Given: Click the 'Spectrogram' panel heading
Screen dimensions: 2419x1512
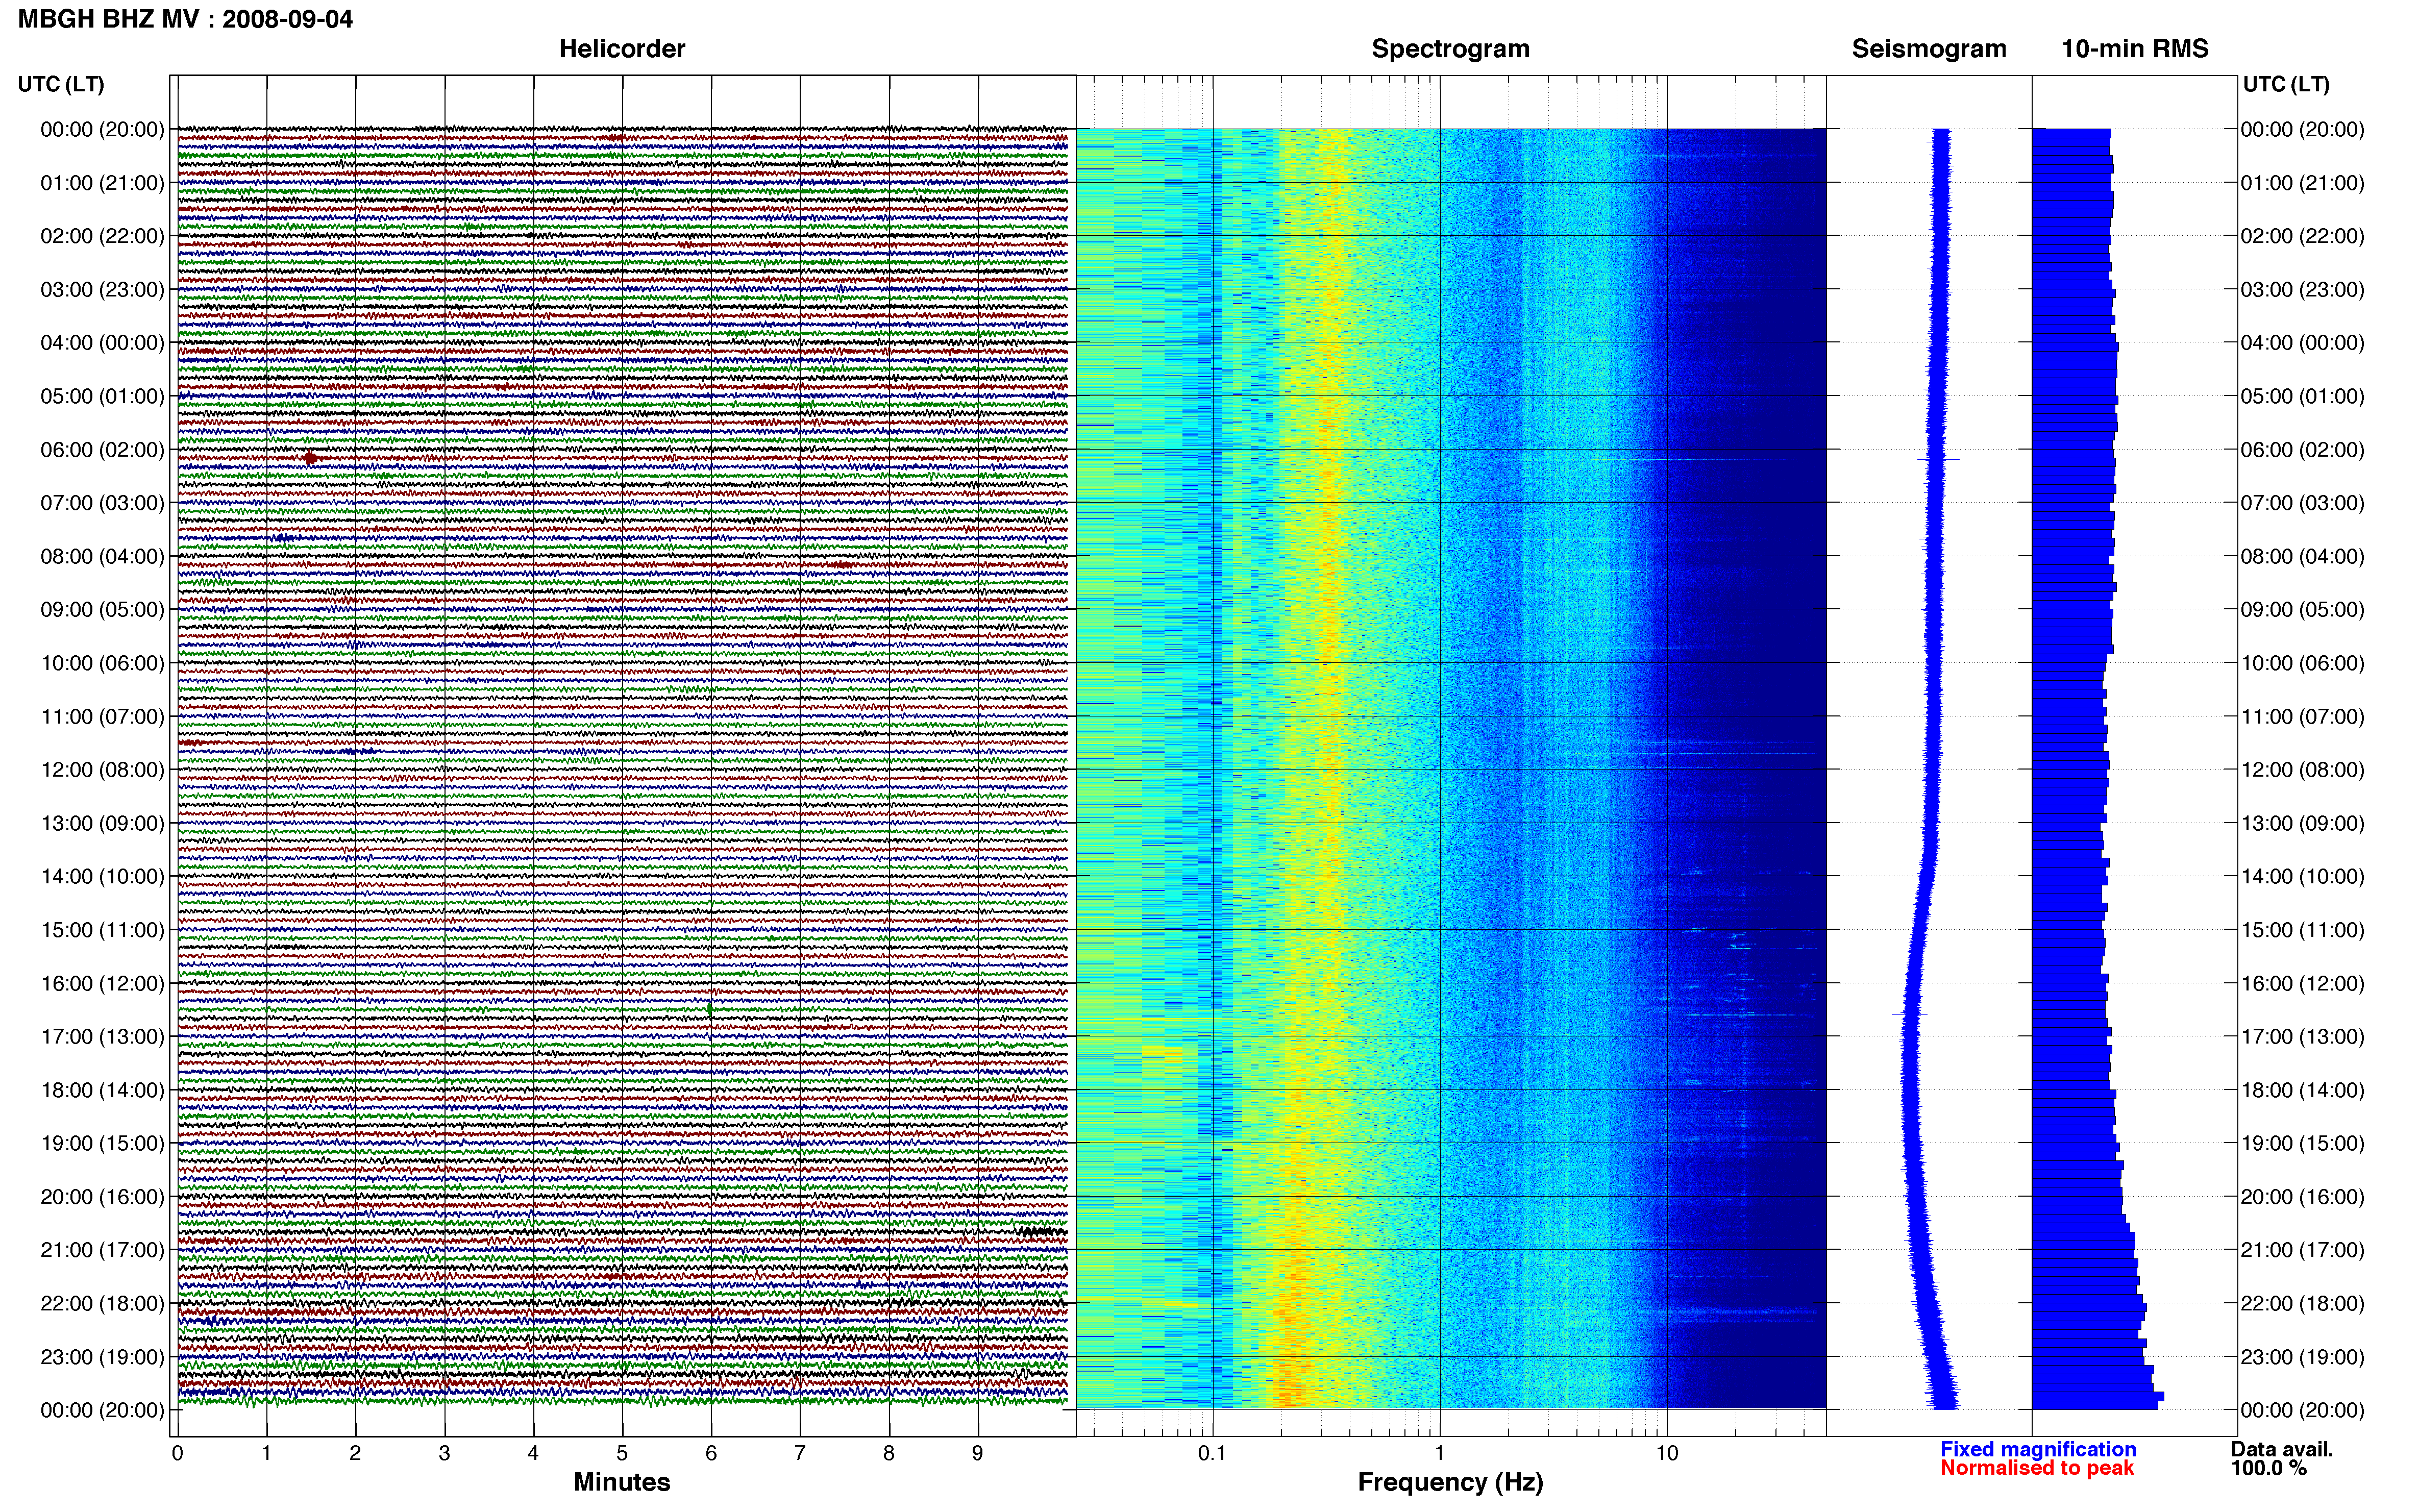Looking at the screenshot, I should point(1450,49).
